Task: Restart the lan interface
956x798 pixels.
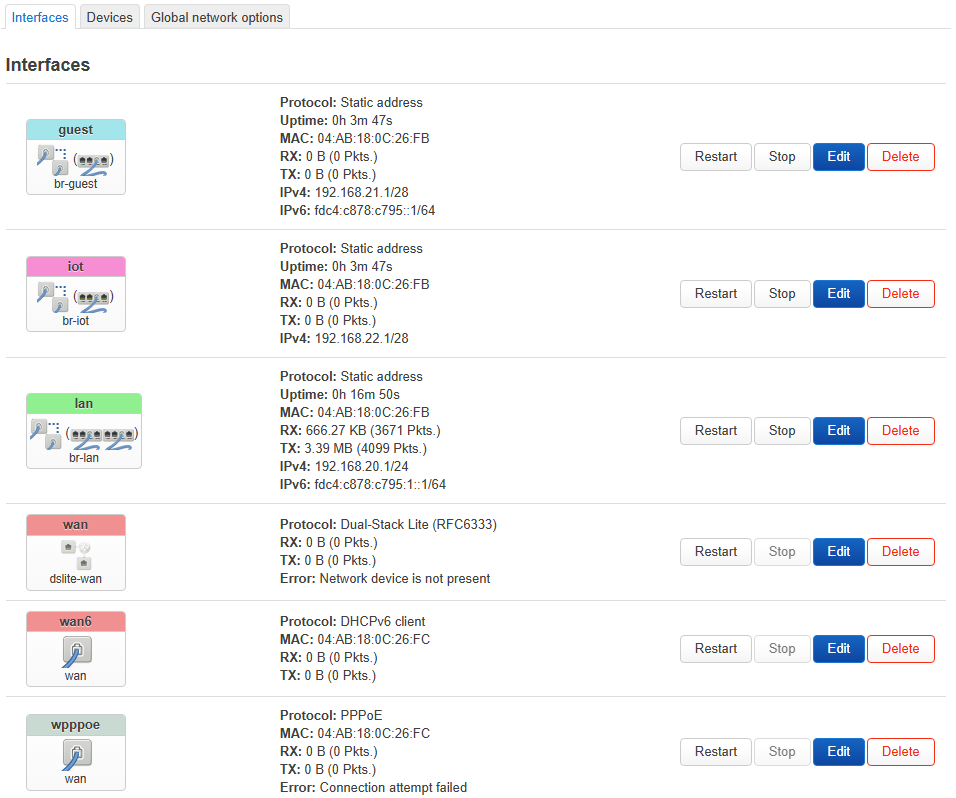Action: pyautogui.click(x=716, y=431)
